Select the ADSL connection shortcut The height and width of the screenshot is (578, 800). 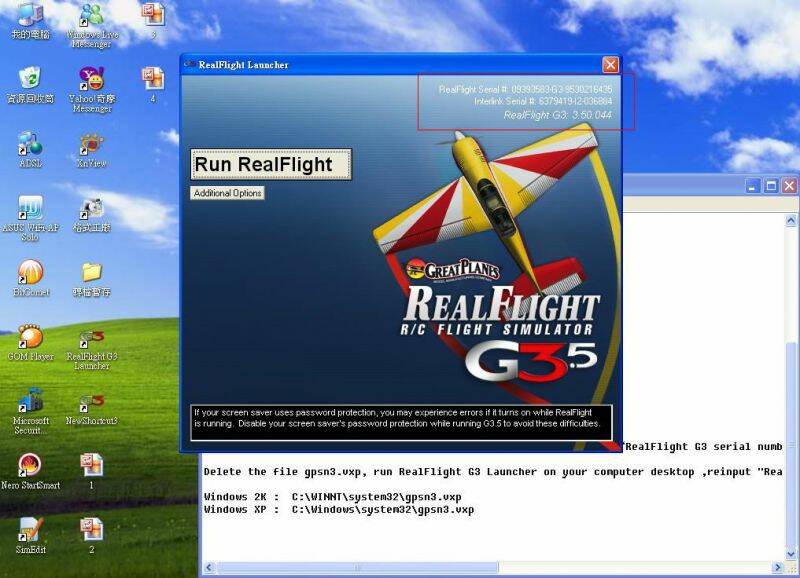click(31, 149)
